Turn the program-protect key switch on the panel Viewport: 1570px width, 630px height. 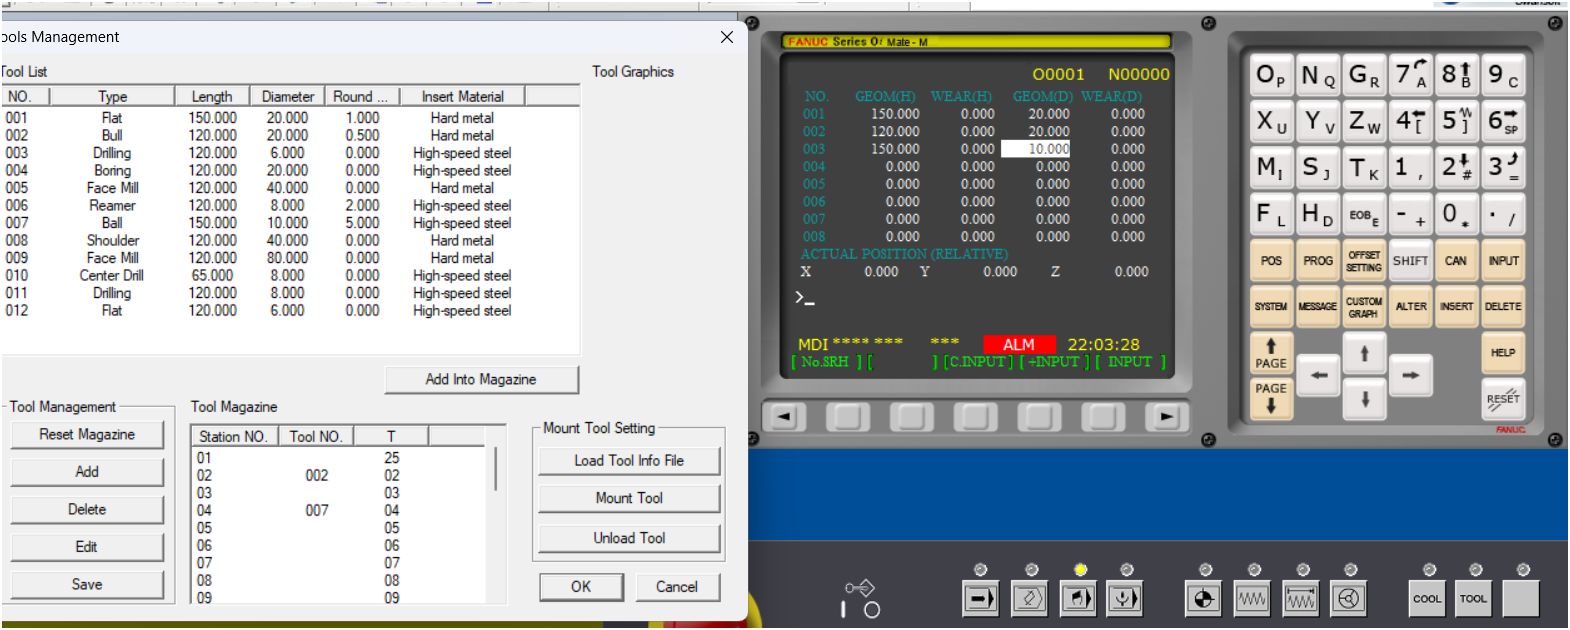(x=860, y=588)
